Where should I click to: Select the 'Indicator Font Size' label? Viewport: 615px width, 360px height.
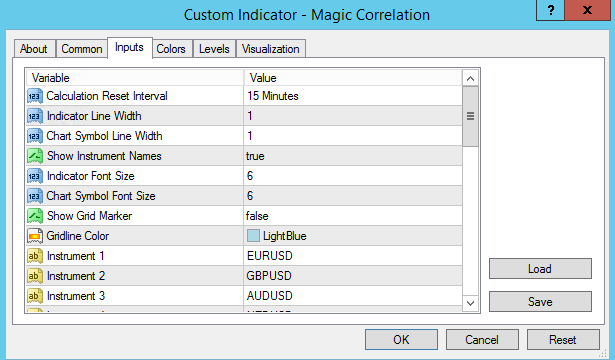[91, 176]
